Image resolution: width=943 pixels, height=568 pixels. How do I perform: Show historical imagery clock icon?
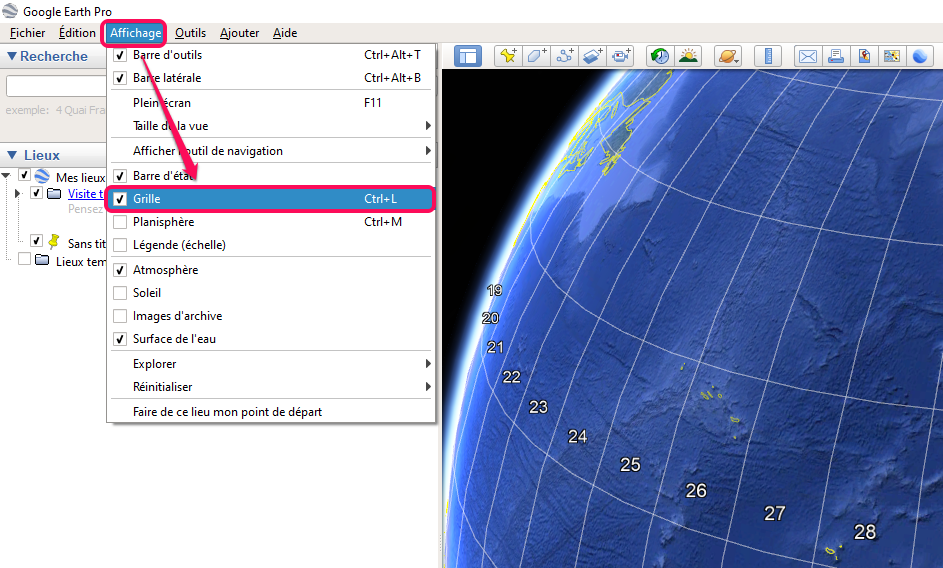click(x=660, y=56)
